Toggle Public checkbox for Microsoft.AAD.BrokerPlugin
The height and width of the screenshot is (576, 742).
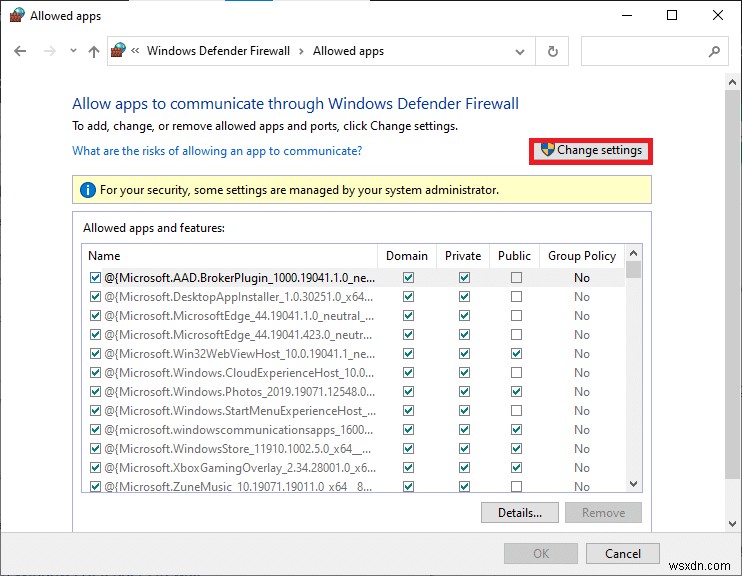pyautogui.click(x=515, y=278)
